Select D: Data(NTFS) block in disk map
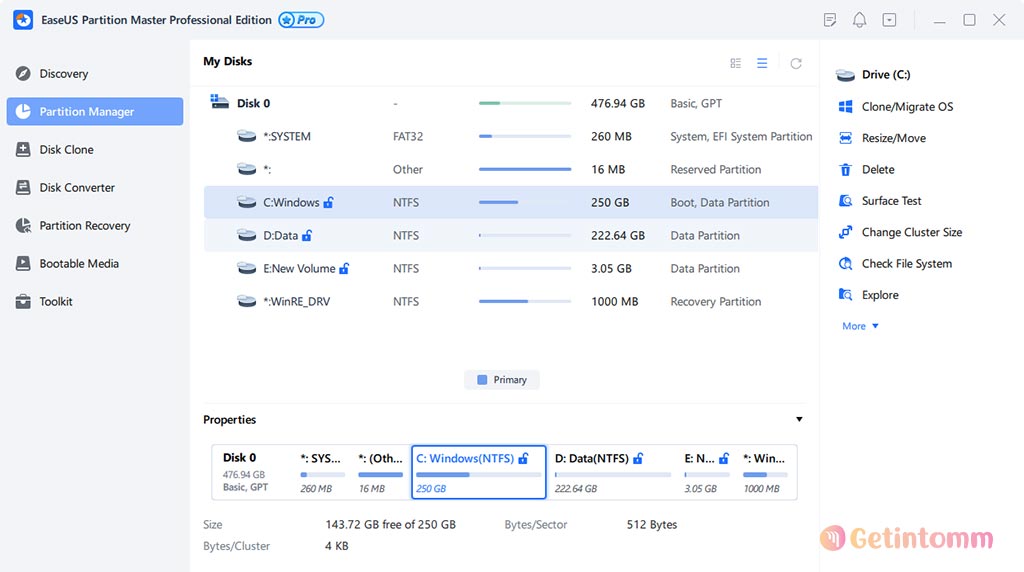This screenshot has width=1024, height=572. [x=613, y=472]
